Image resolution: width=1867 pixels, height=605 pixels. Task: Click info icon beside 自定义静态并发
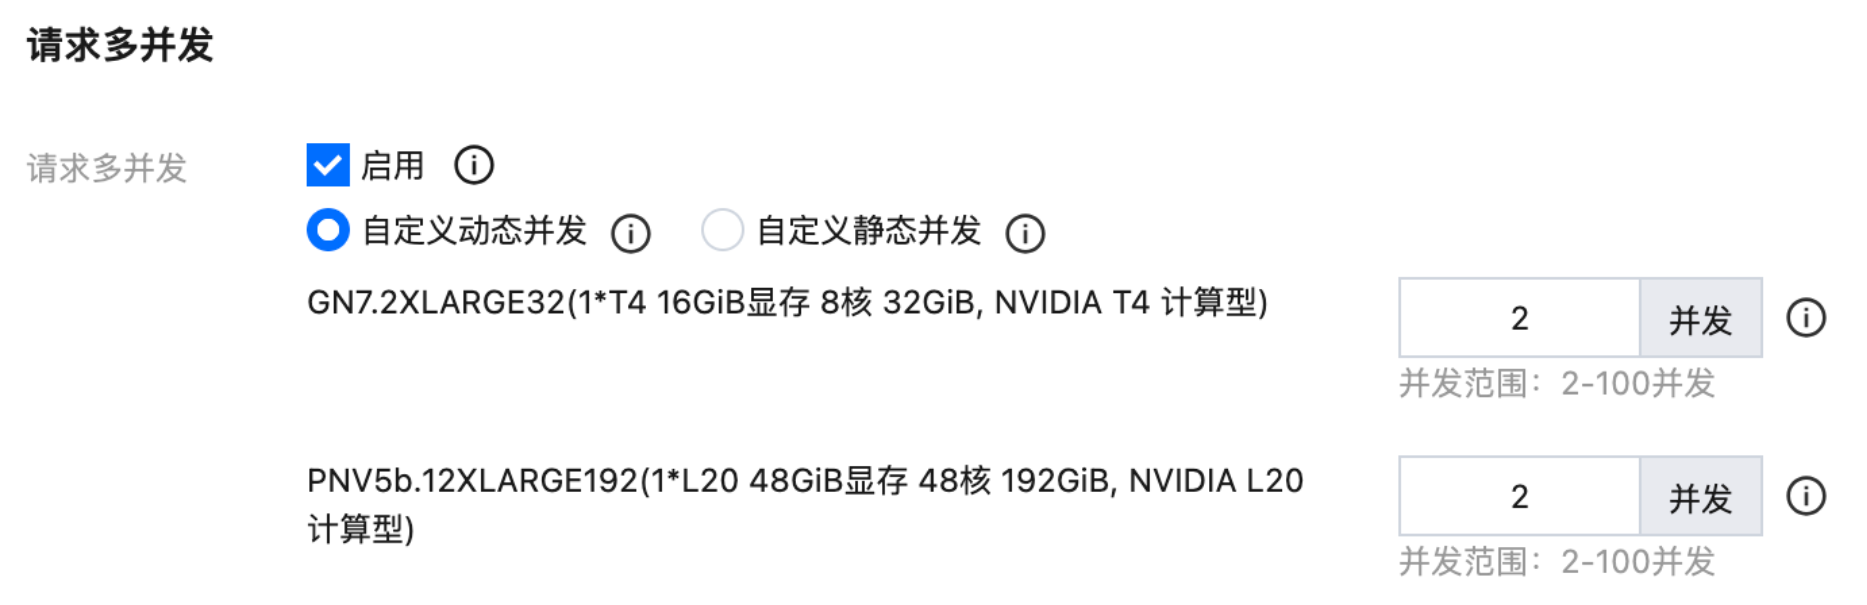[x=1025, y=233]
